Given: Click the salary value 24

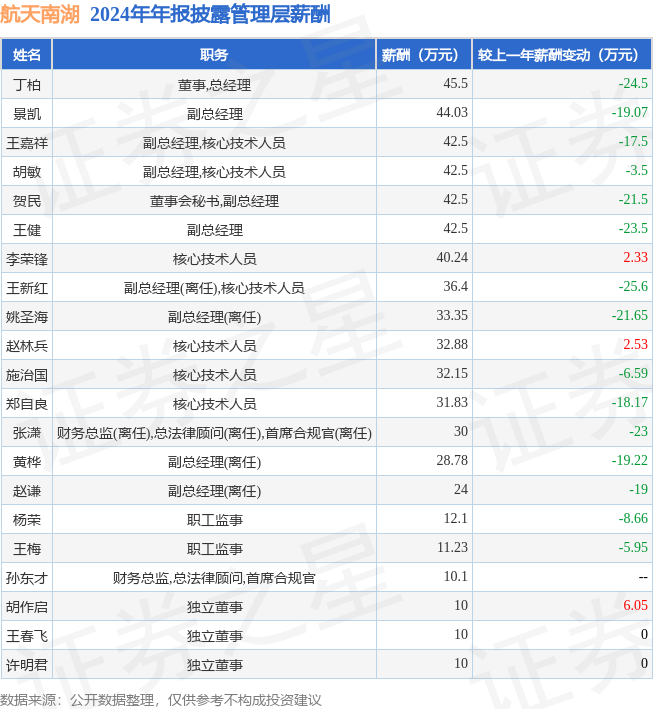Looking at the screenshot, I should (461, 489).
